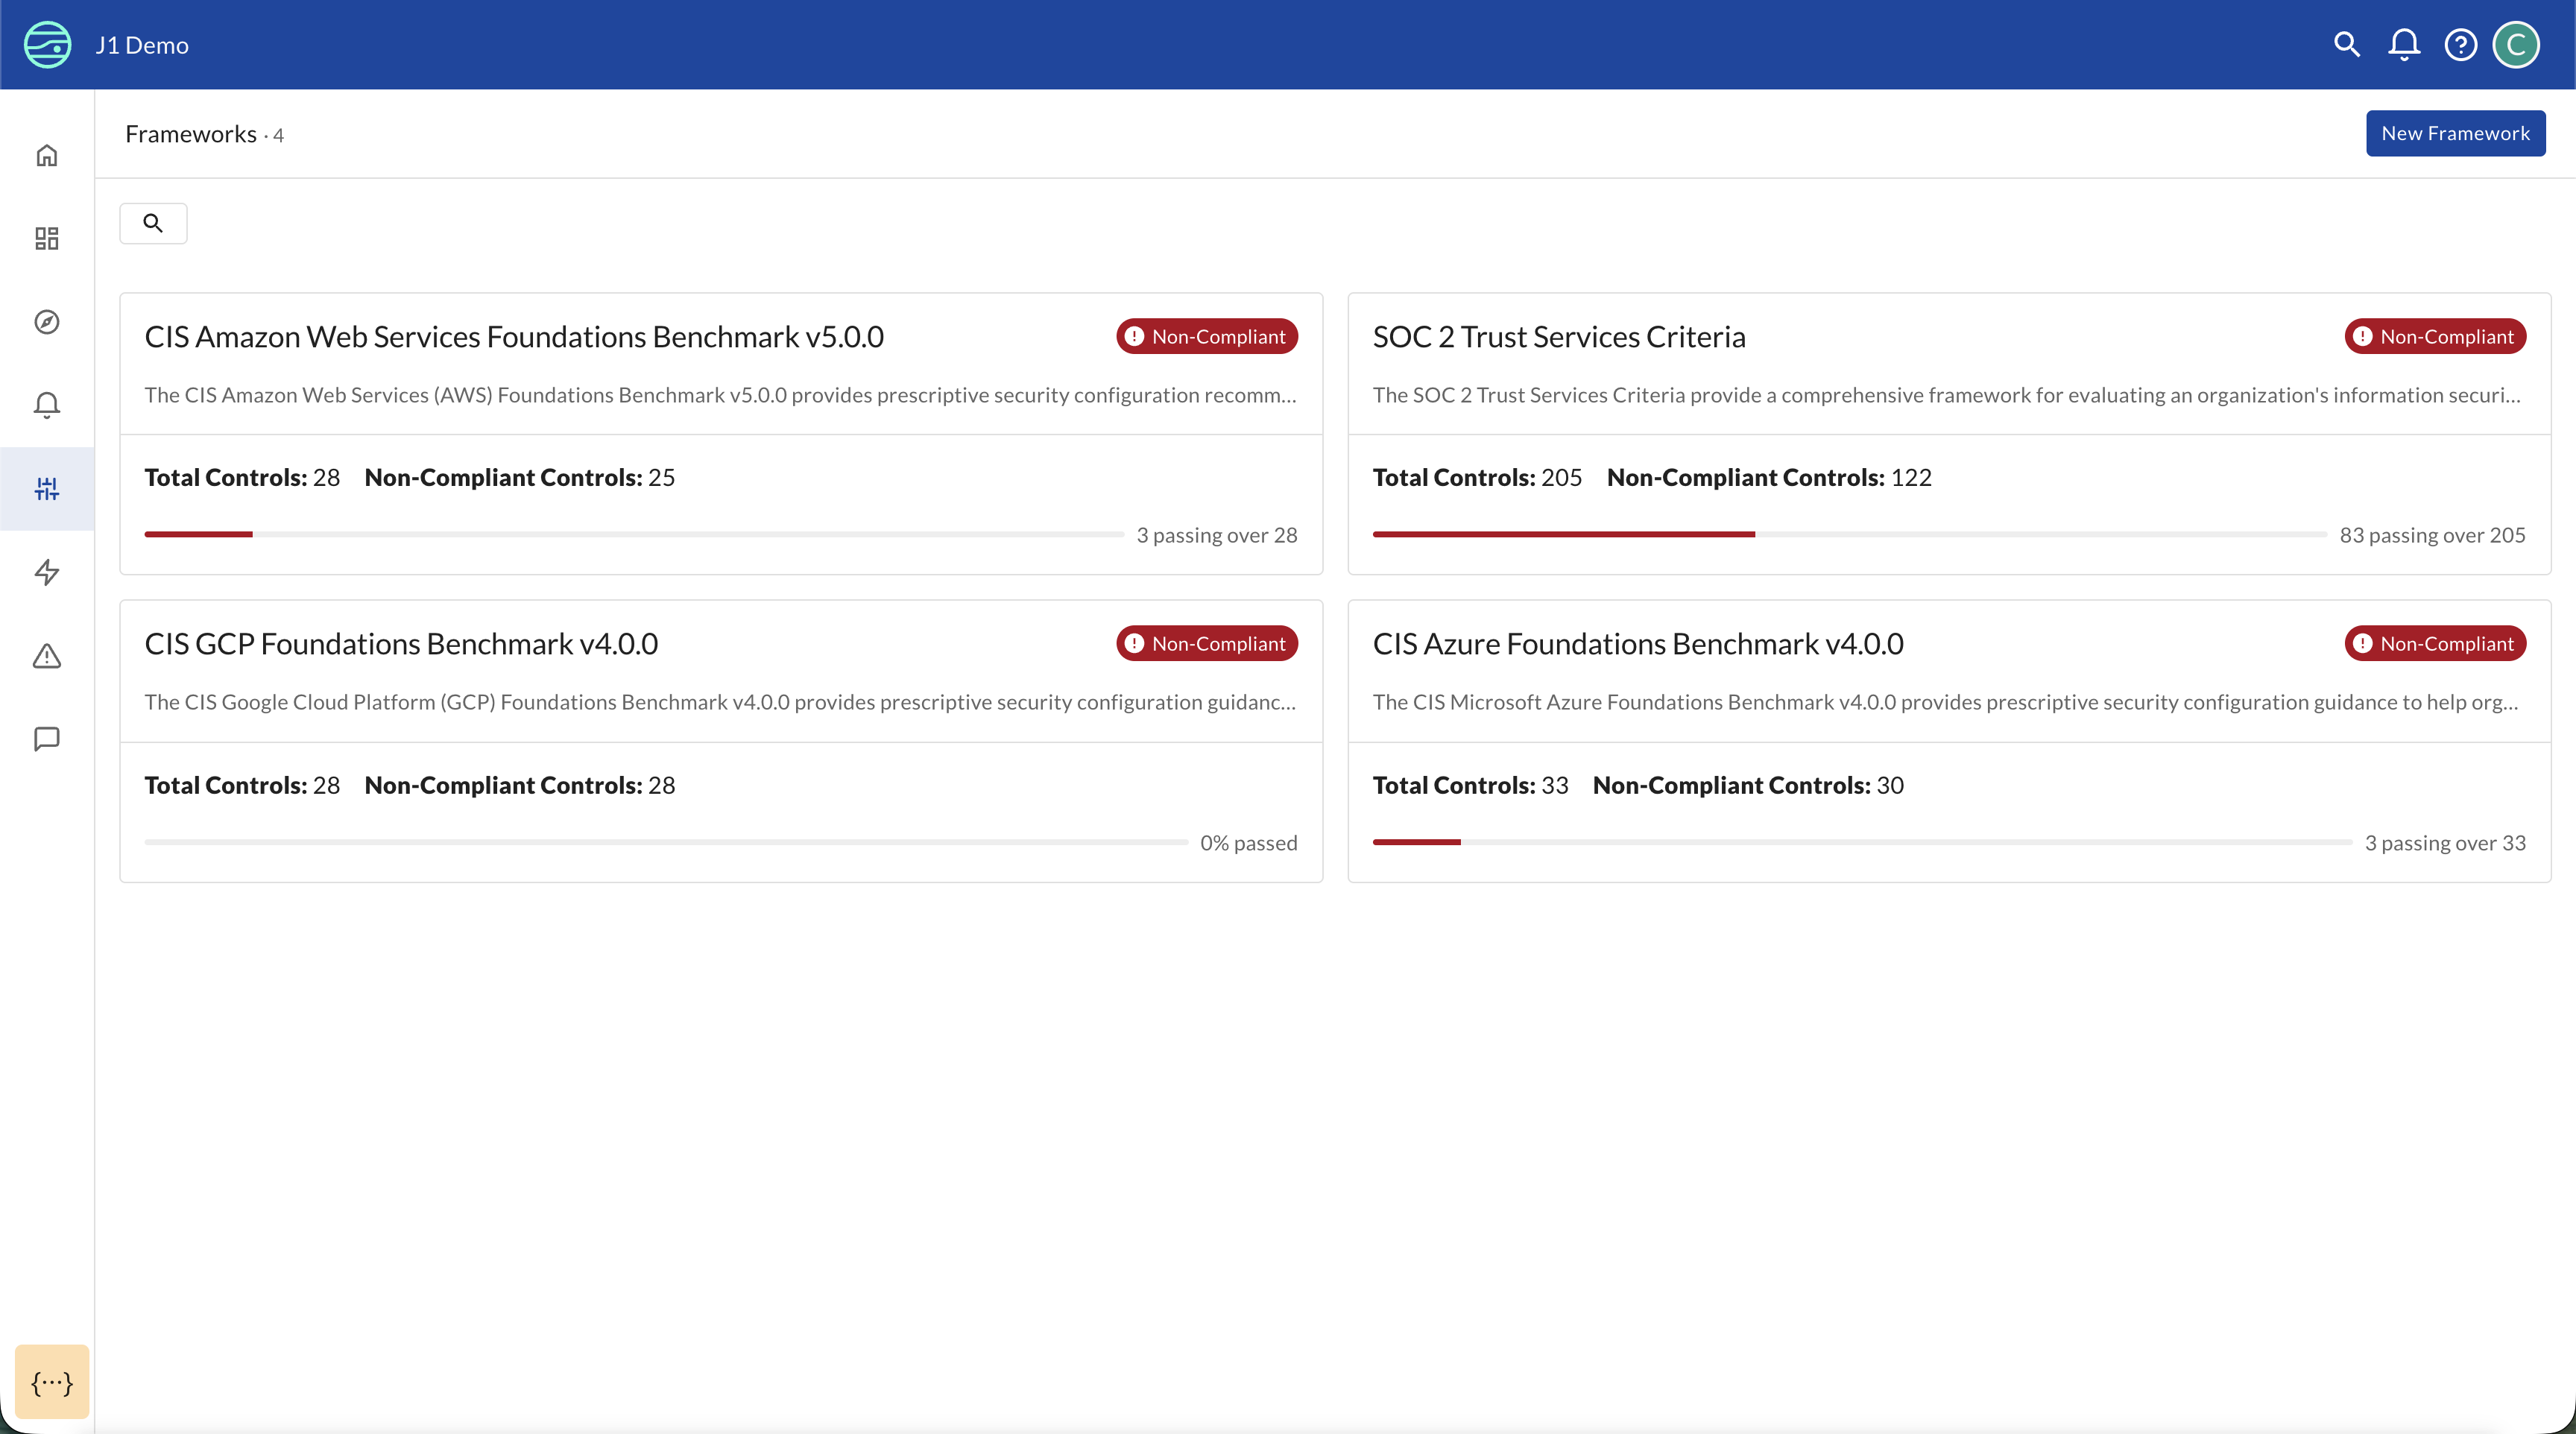Viewport: 2576px width, 1434px height.
Task: Open sidebar notifications bell icon
Action: coord(47,404)
